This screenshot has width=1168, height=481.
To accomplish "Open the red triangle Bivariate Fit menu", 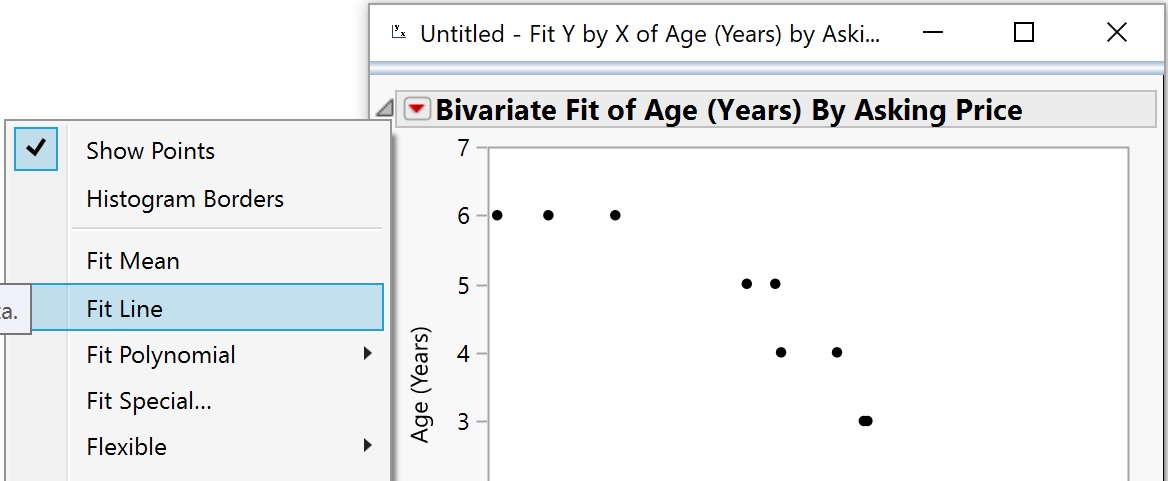I will tap(417, 109).
